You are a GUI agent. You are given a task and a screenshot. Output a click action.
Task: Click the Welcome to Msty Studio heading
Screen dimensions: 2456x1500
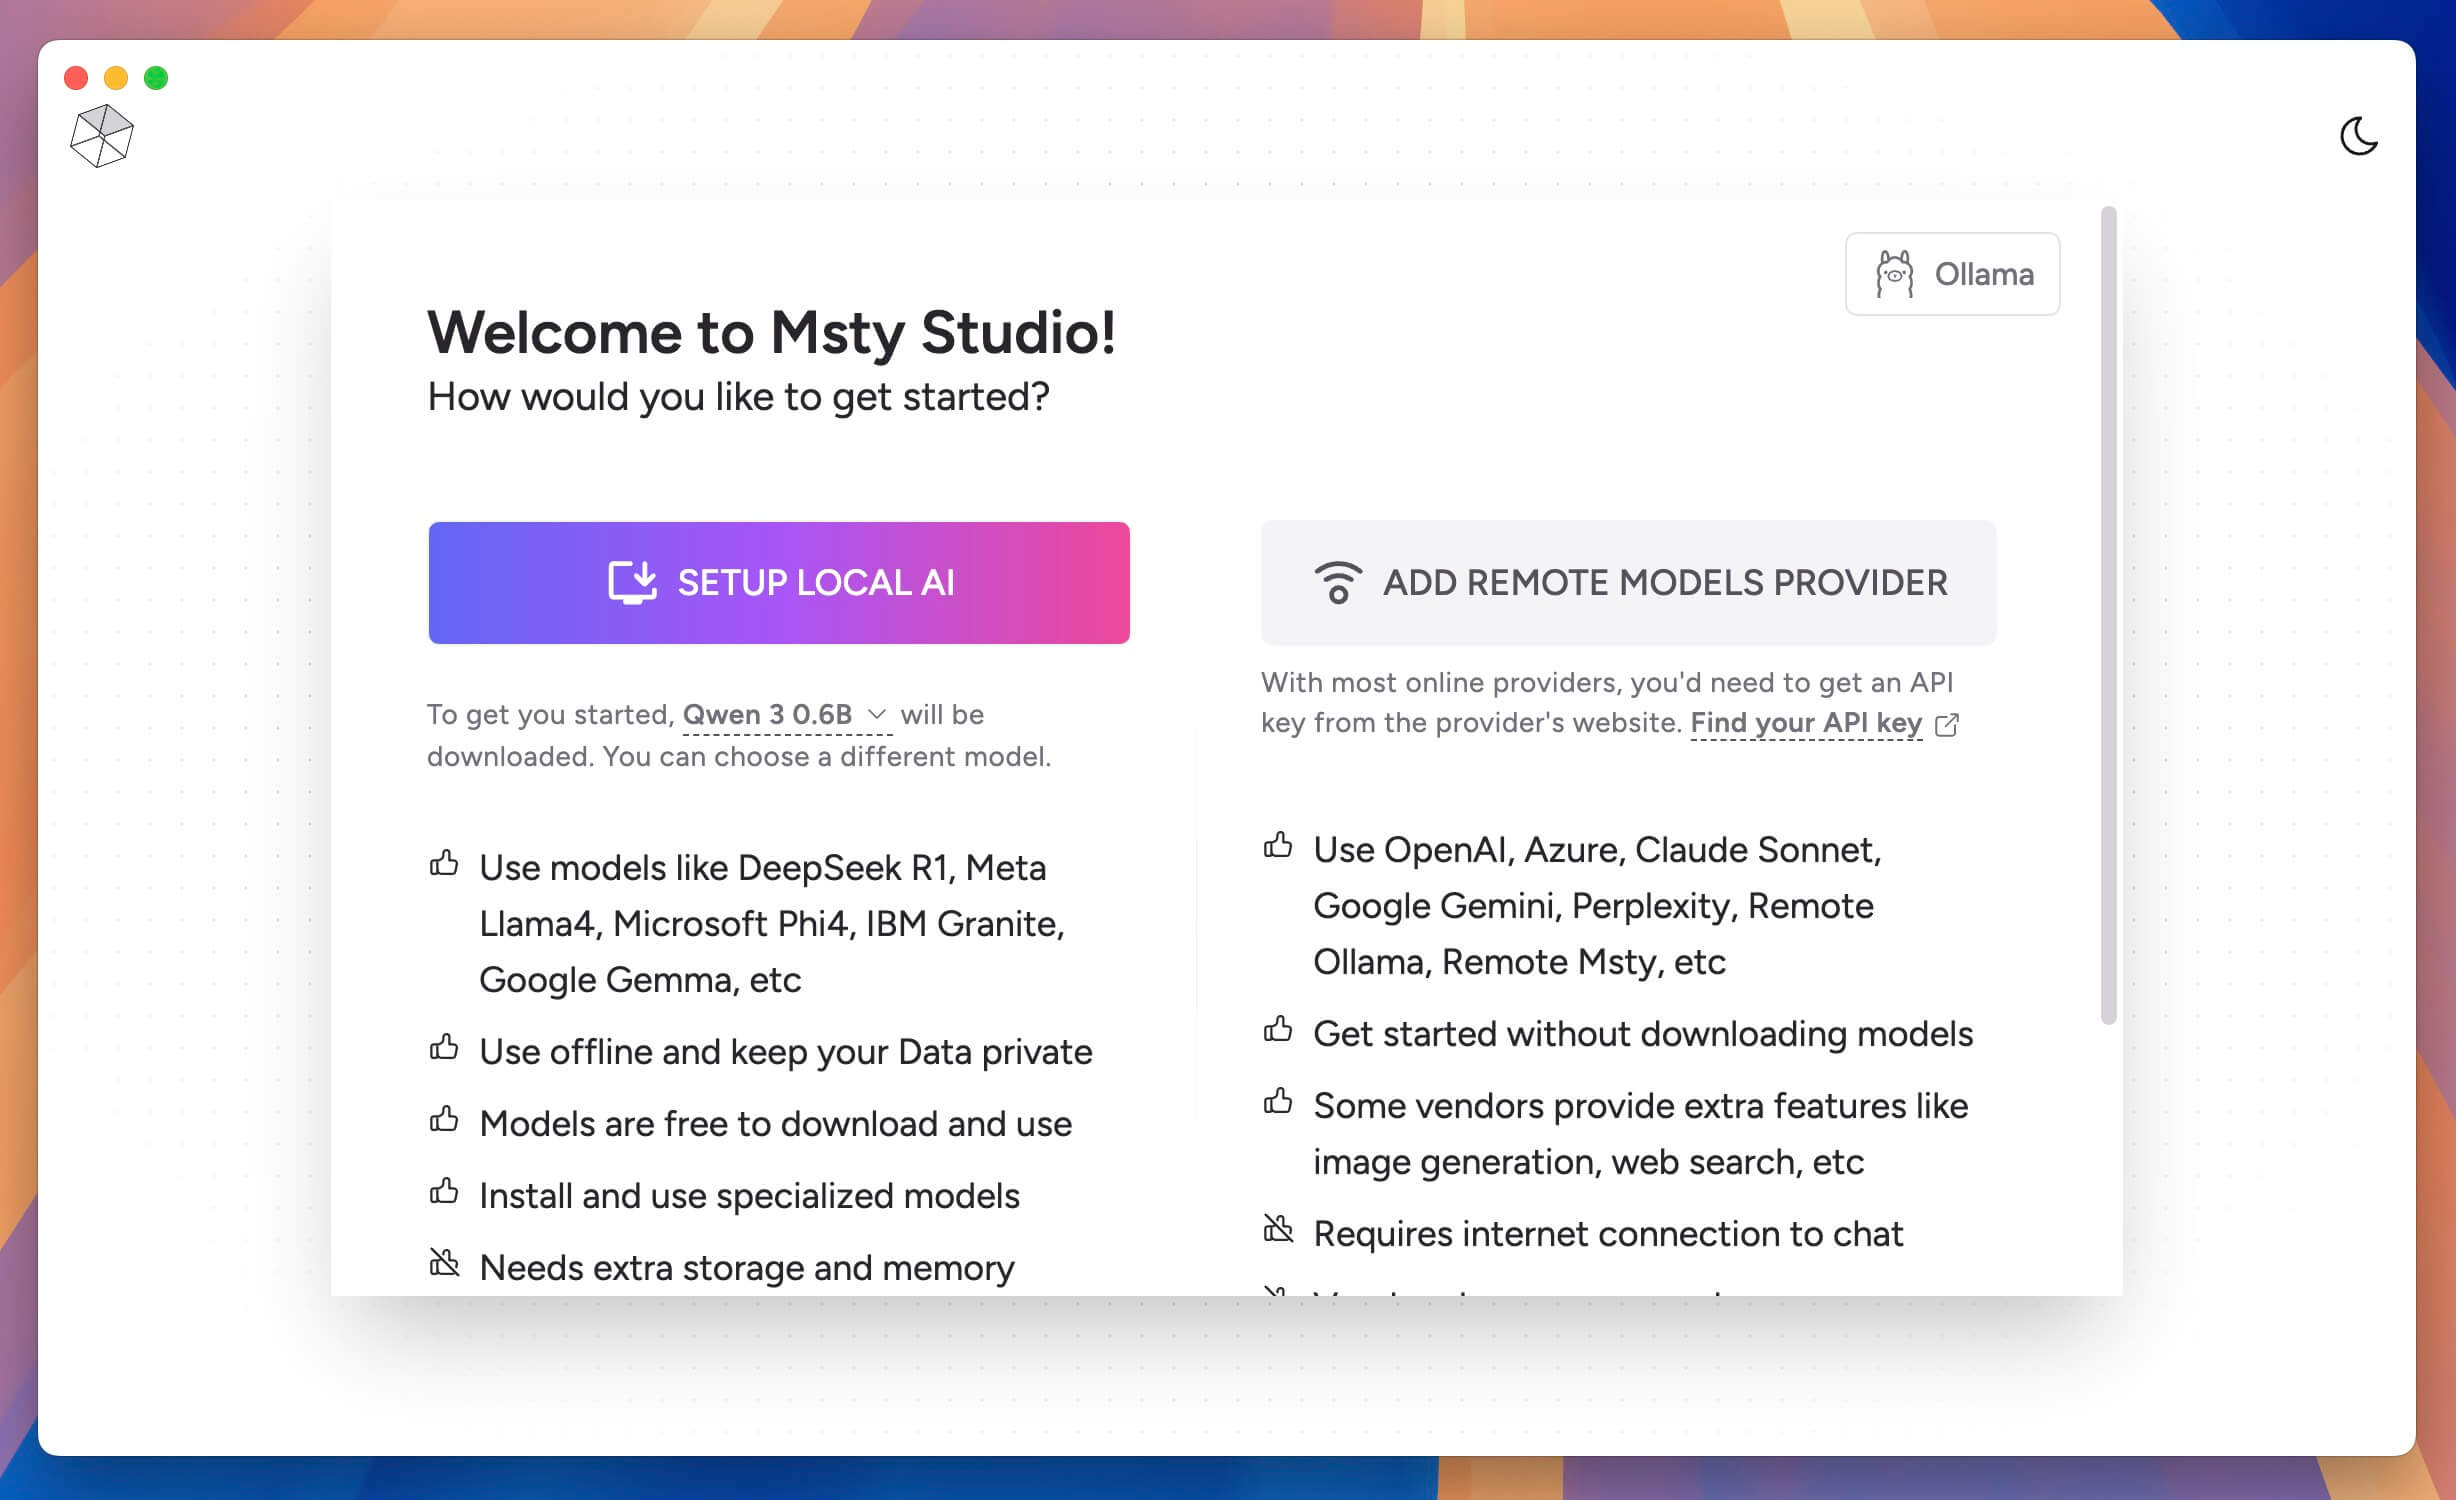click(771, 332)
